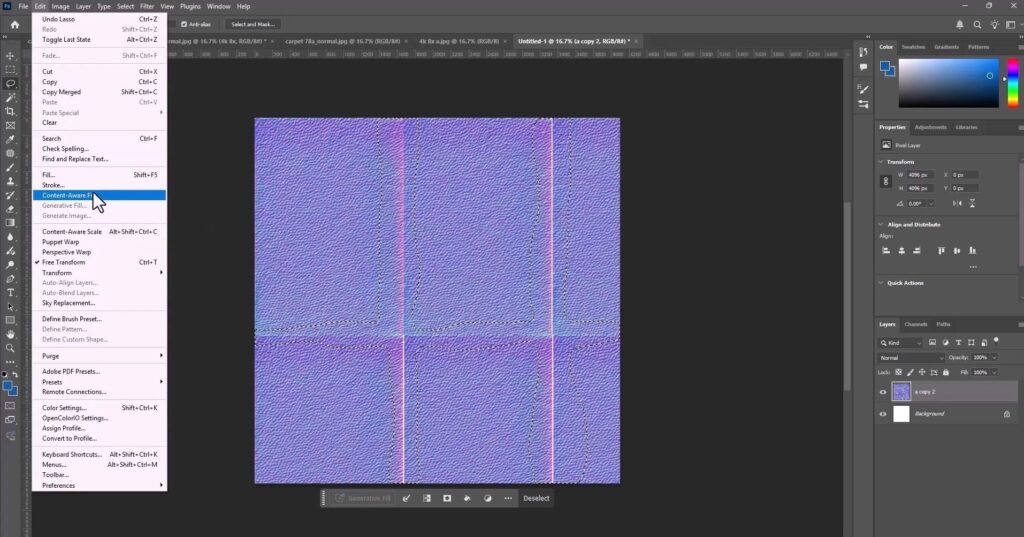Select the Eraser tool

10,209
